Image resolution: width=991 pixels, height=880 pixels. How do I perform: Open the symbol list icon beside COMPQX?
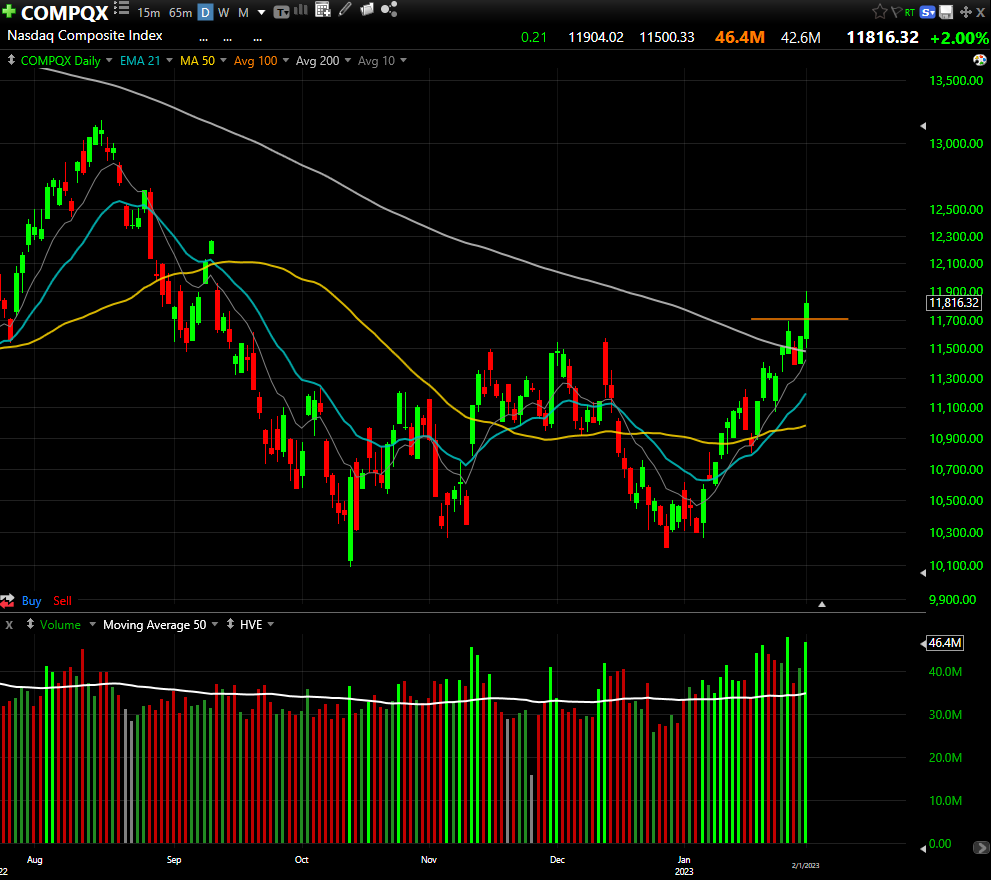click(121, 8)
